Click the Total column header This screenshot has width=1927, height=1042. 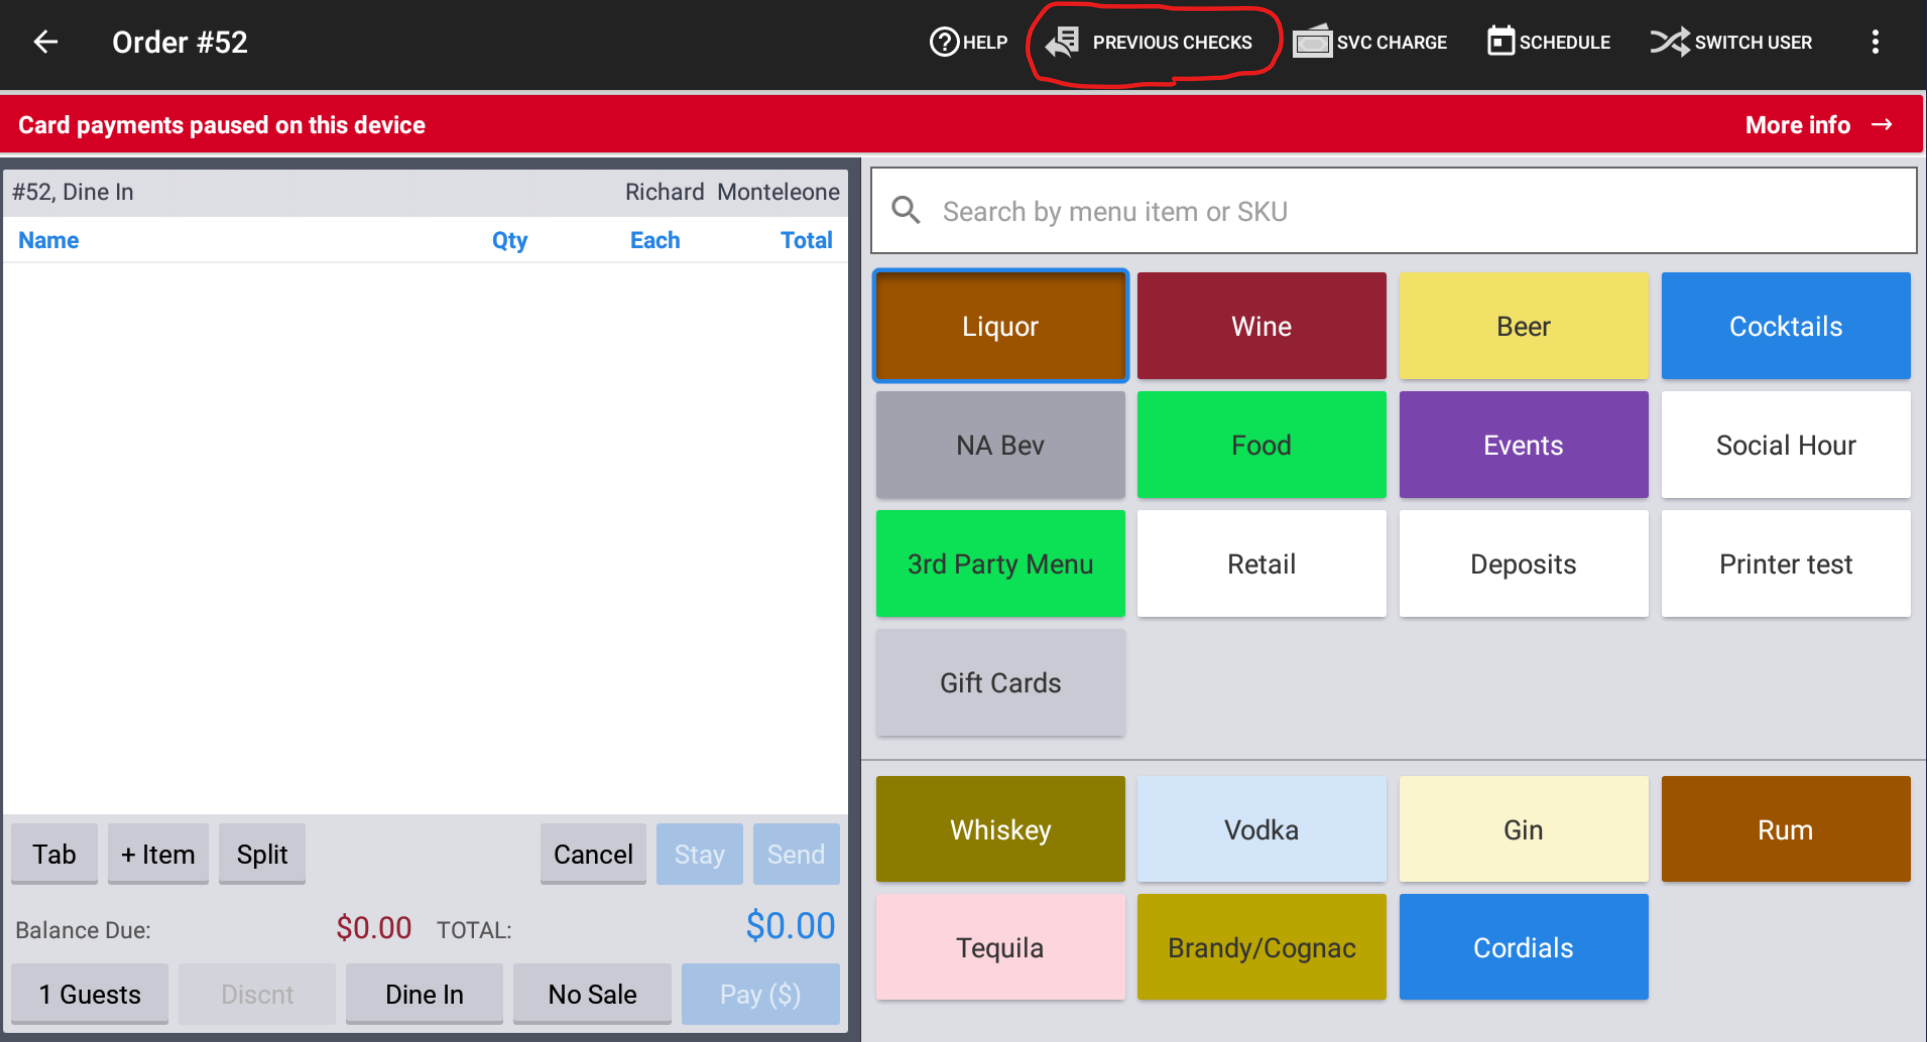806,240
